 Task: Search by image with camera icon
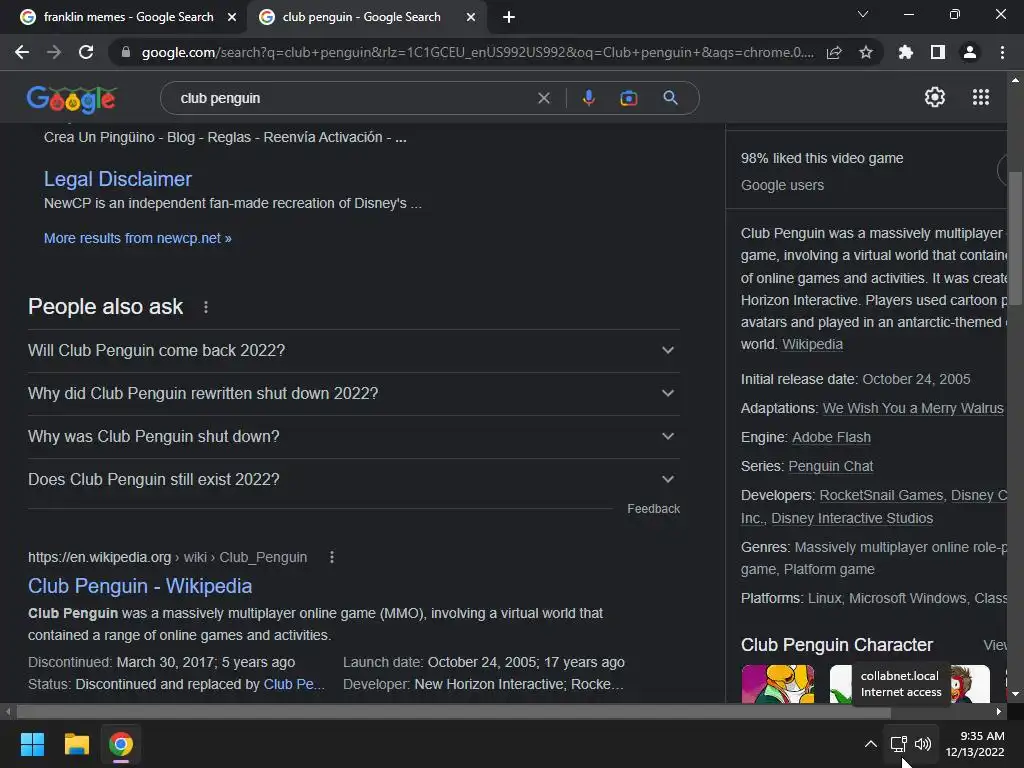[628, 98]
